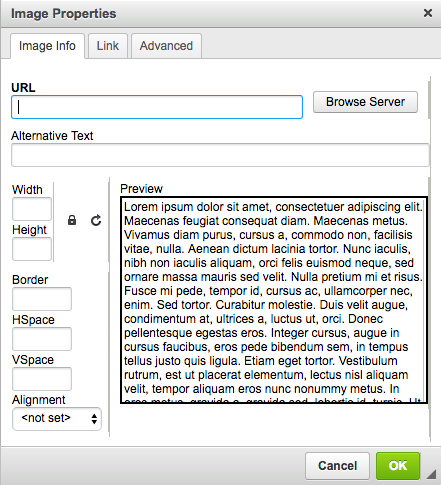Close the Image Properties dialog with X

(x=428, y=13)
